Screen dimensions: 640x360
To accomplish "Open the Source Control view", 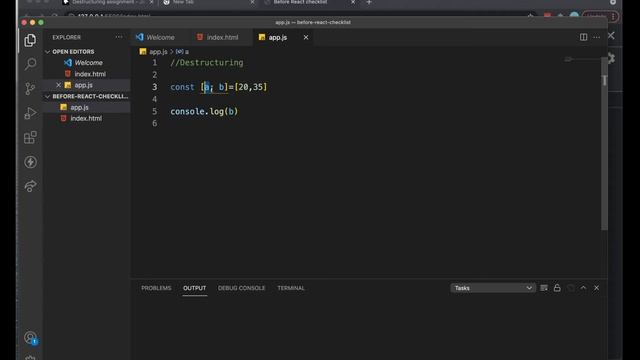I will (x=30, y=88).
